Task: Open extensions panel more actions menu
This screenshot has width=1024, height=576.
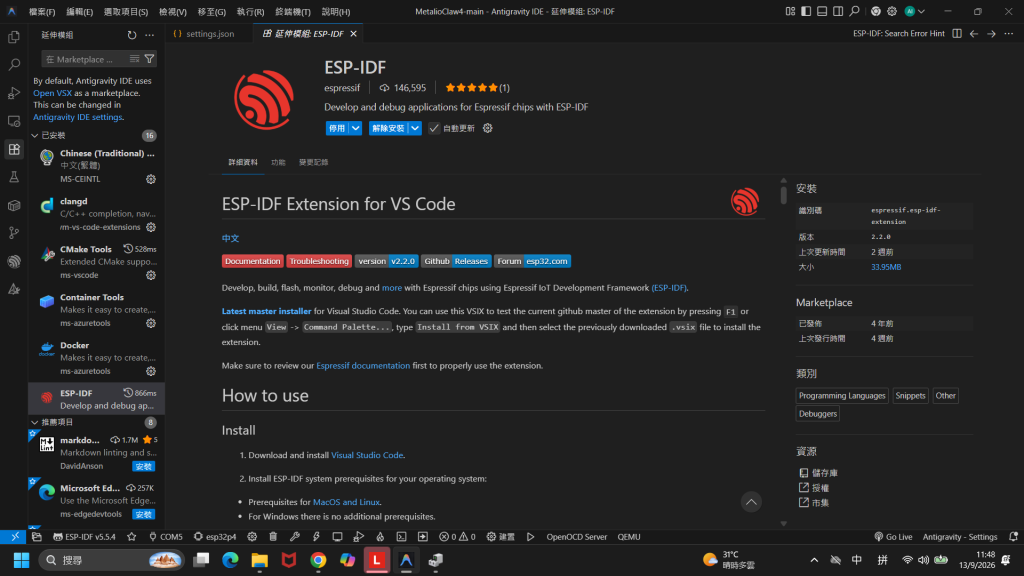Action: click(x=150, y=35)
